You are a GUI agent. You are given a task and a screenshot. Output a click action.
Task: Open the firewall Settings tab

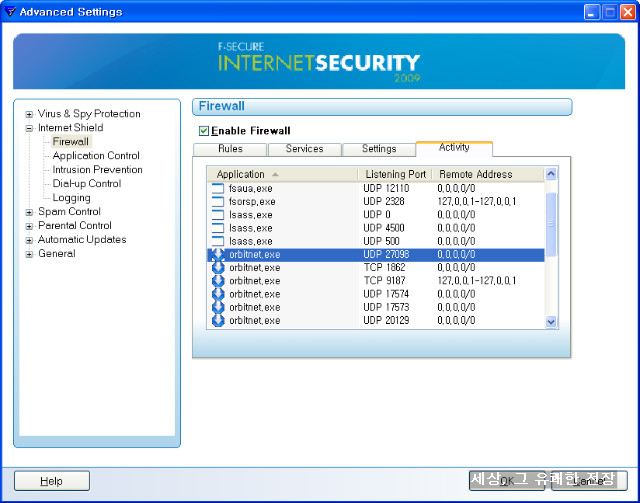(x=379, y=149)
